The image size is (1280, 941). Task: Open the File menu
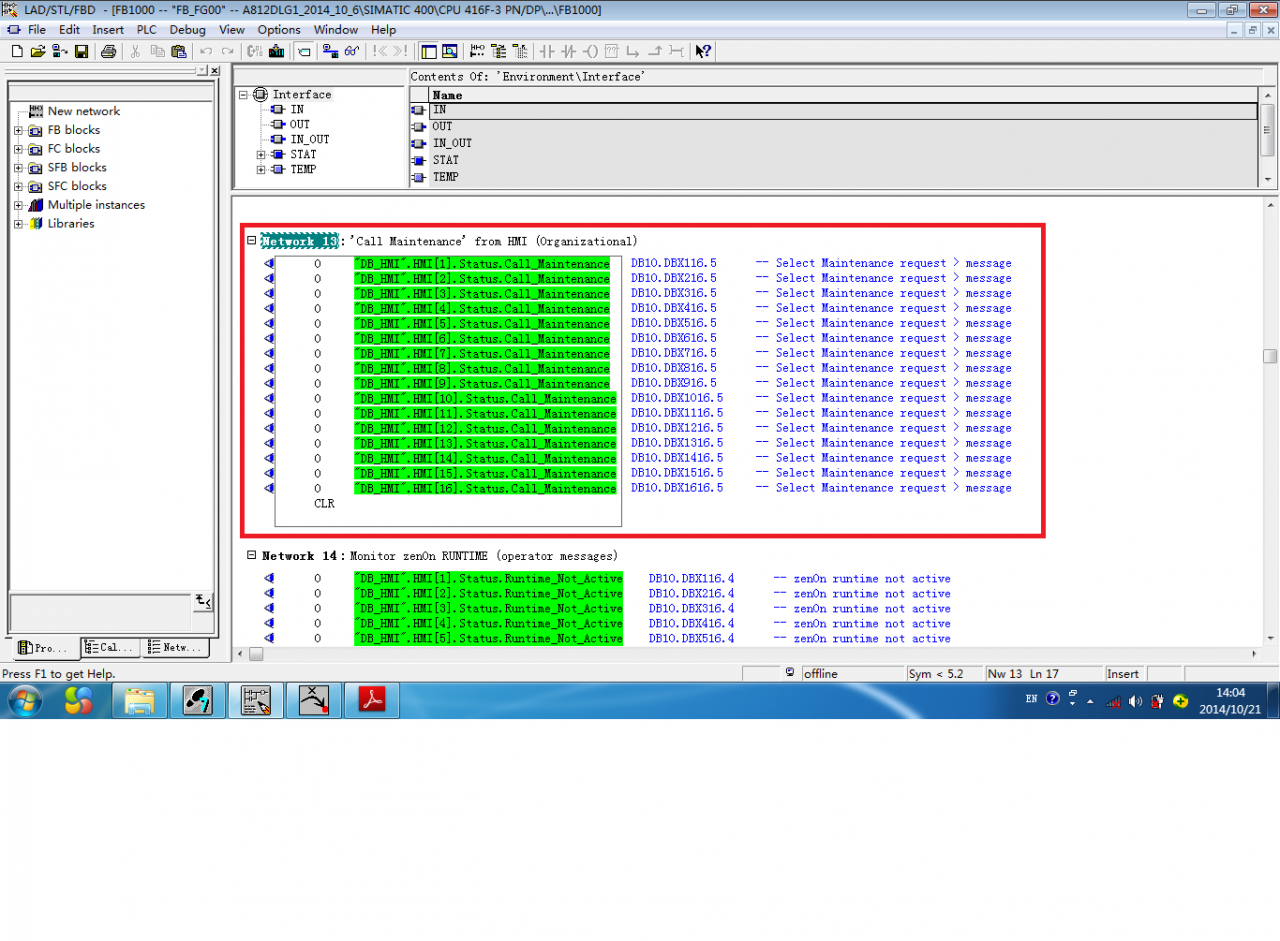coord(37,30)
